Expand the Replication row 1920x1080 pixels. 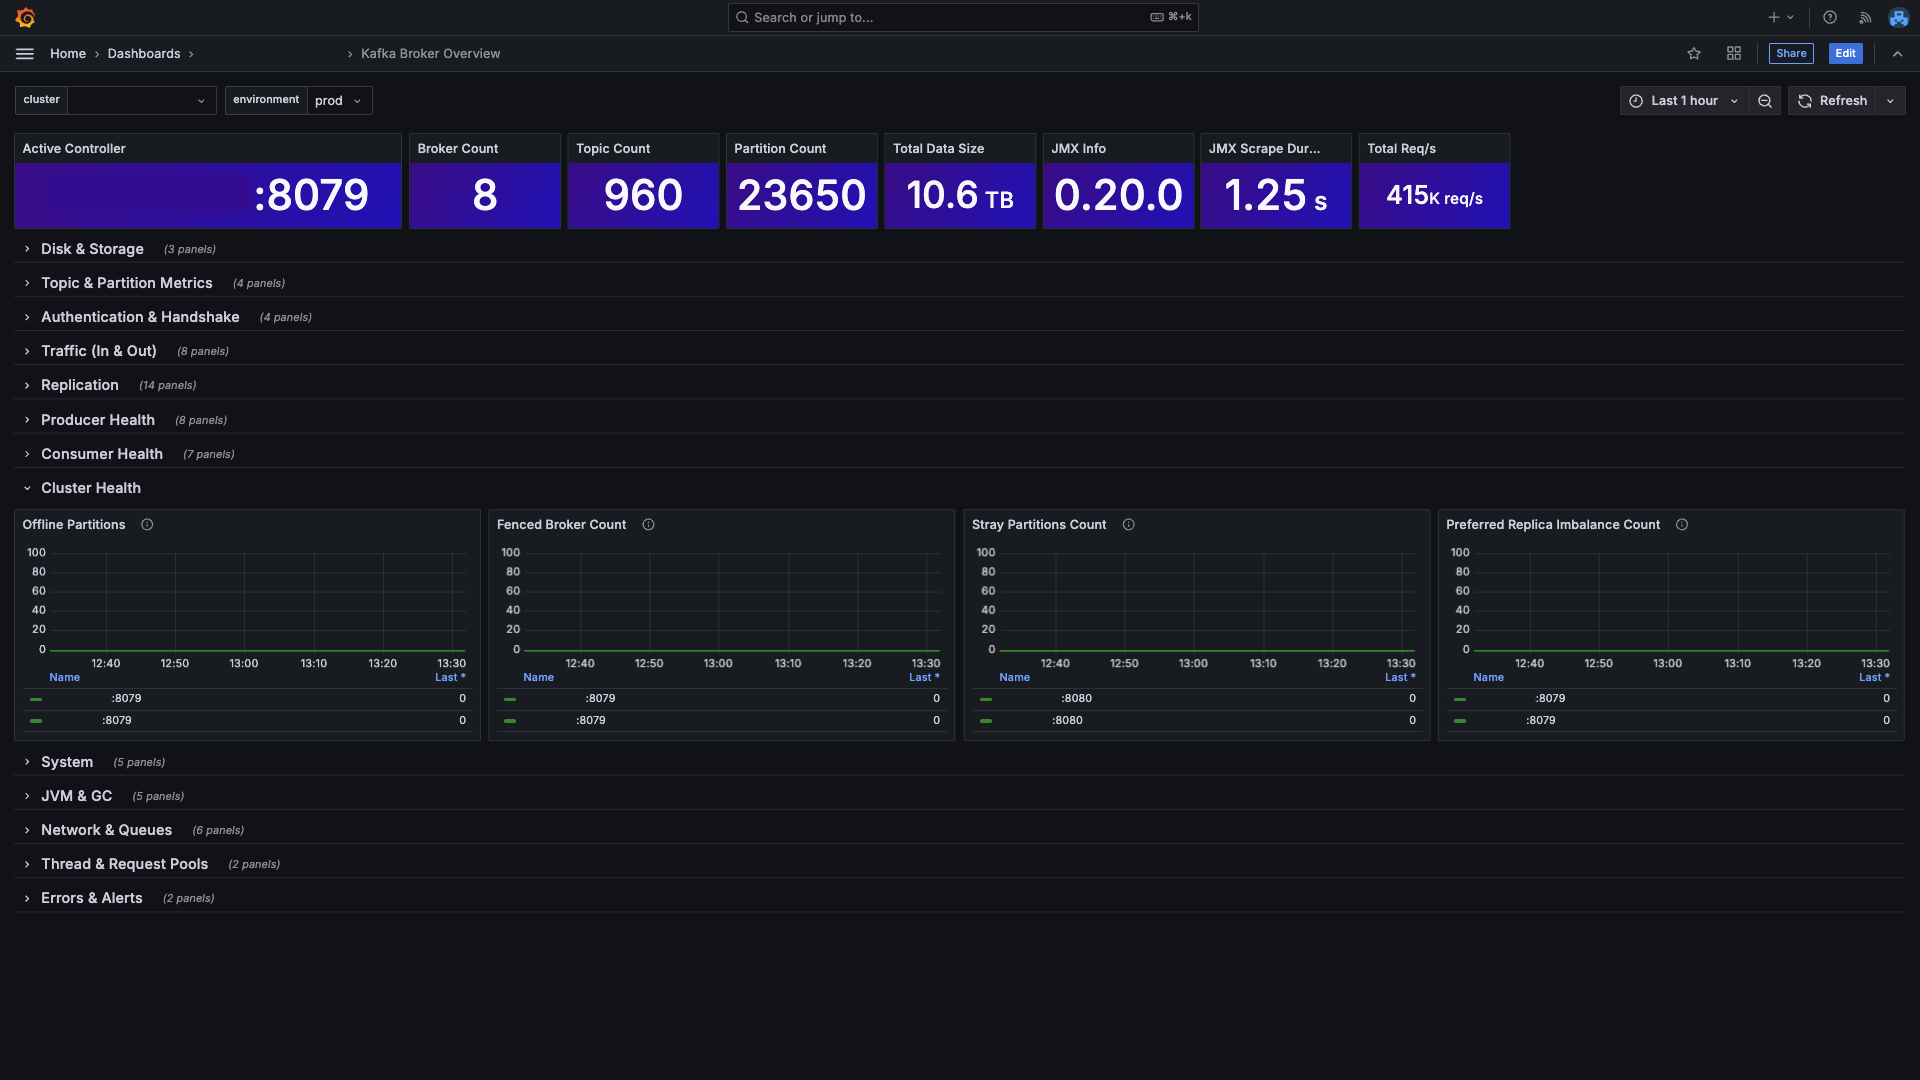[x=79, y=386]
